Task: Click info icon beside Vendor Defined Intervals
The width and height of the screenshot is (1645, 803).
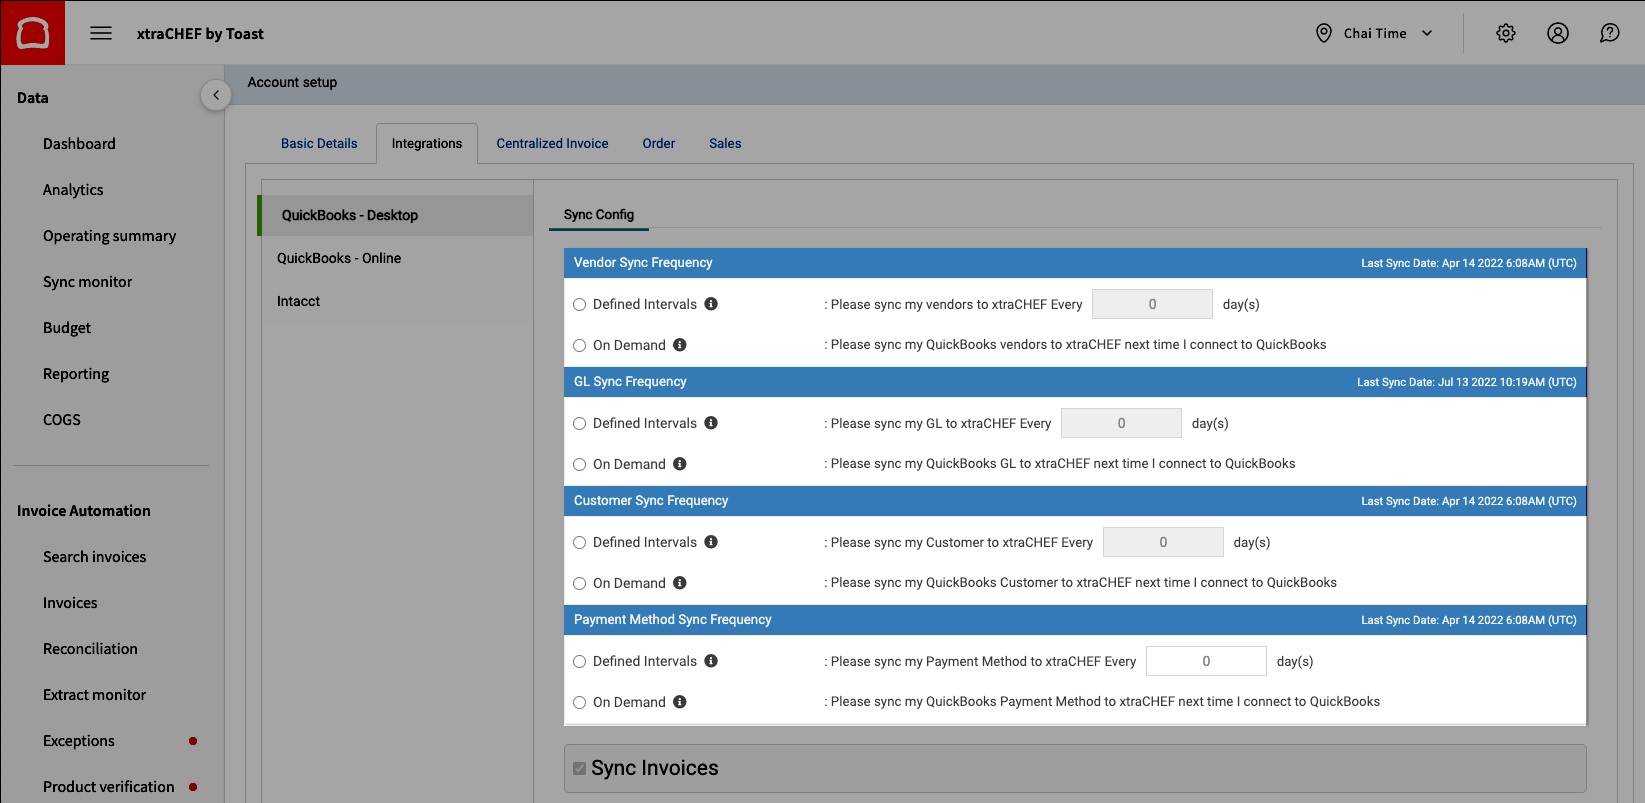Action: pos(711,304)
